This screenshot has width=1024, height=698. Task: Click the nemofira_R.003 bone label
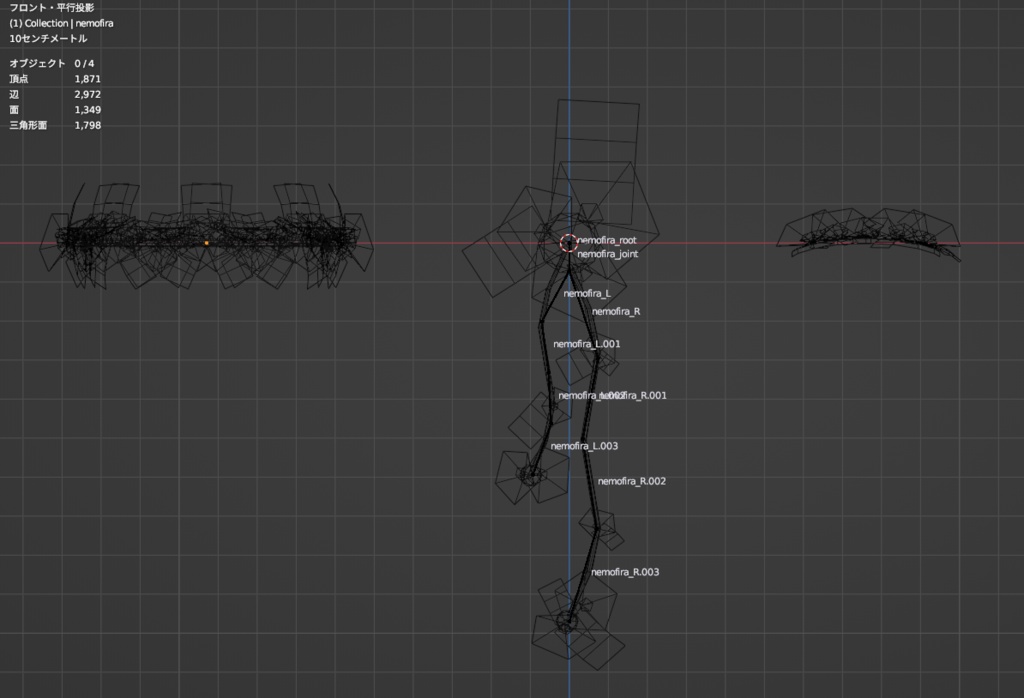point(625,573)
